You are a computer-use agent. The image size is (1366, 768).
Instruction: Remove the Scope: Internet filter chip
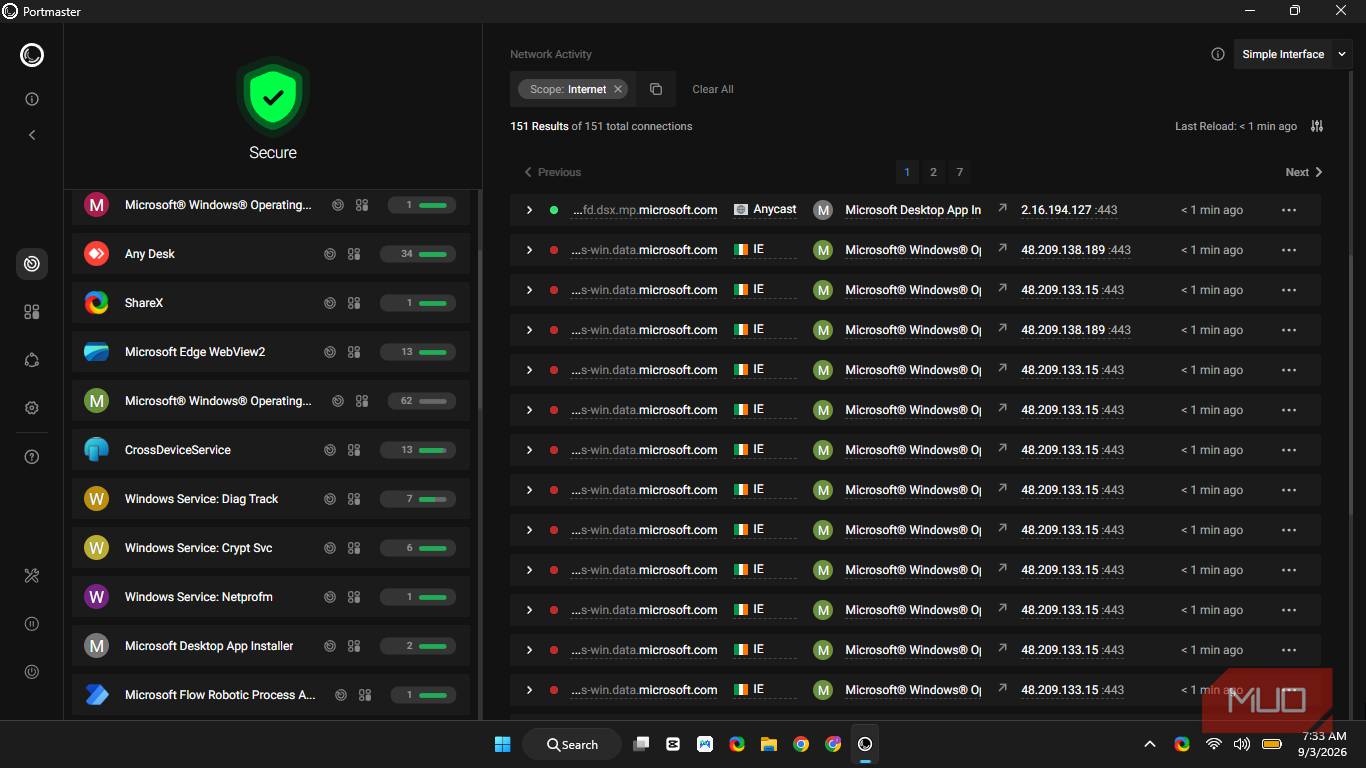618,89
